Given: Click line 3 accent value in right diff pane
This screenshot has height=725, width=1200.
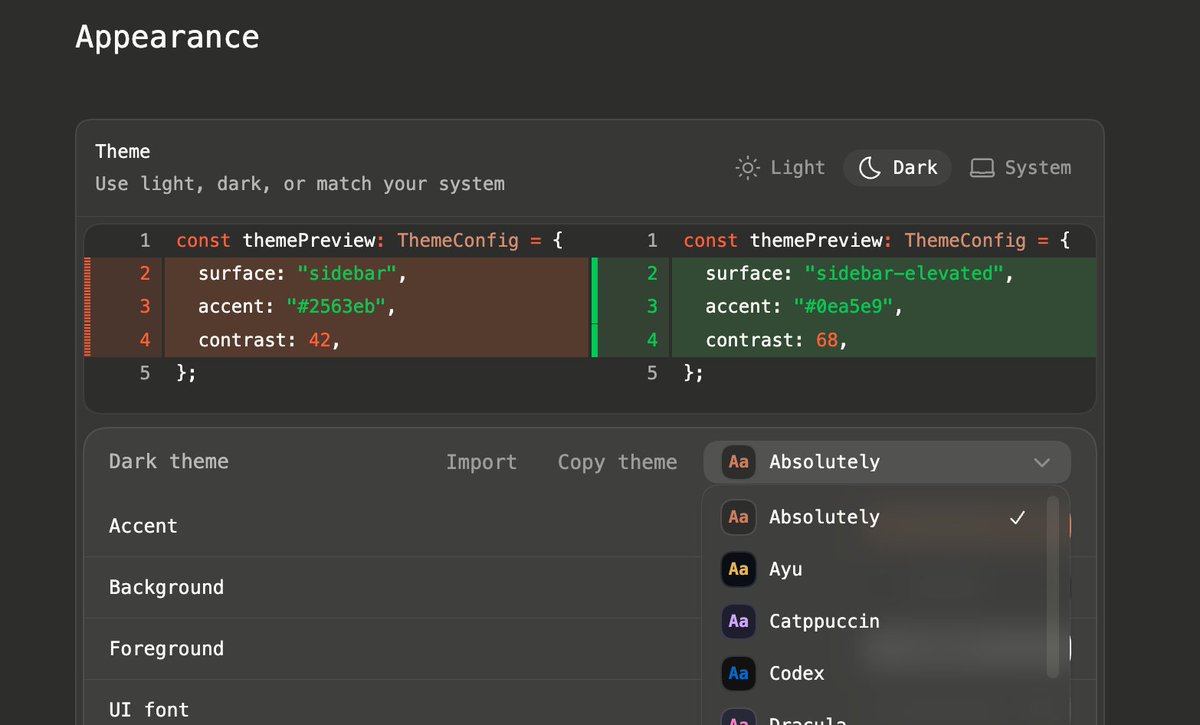Looking at the screenshot, I should point(845,307).
